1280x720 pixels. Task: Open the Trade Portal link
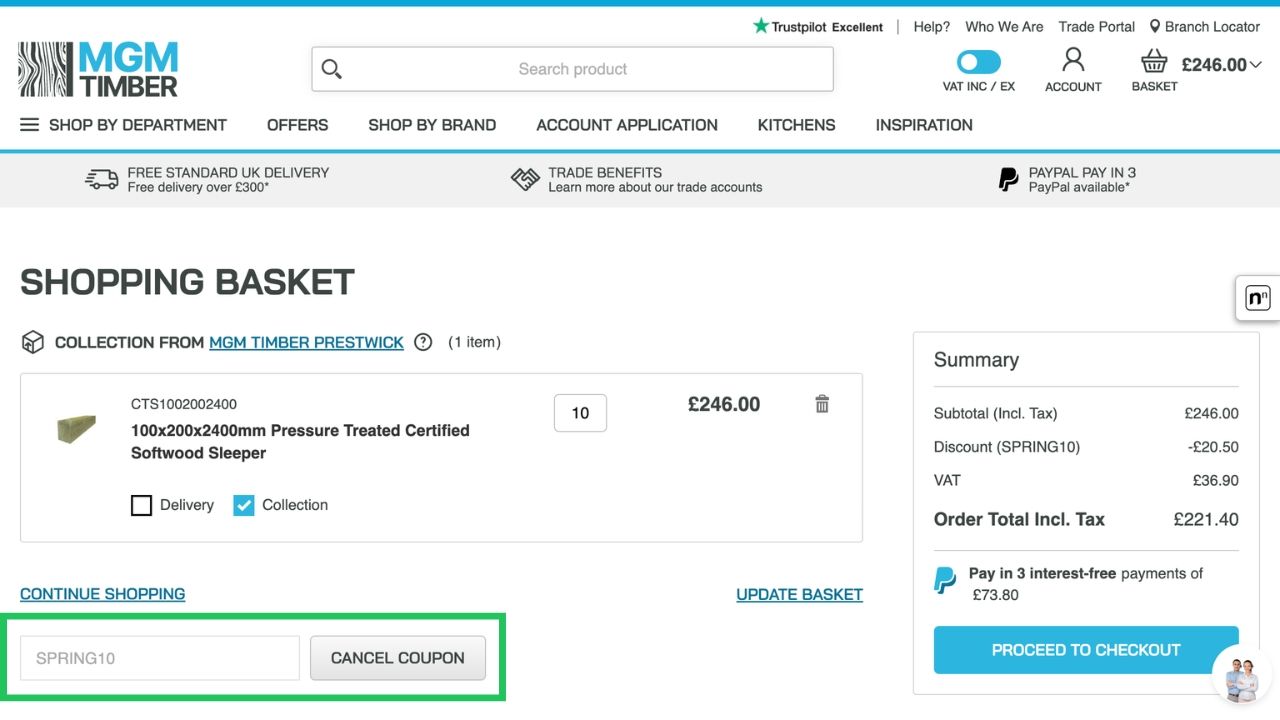[x=1097, y=27]
